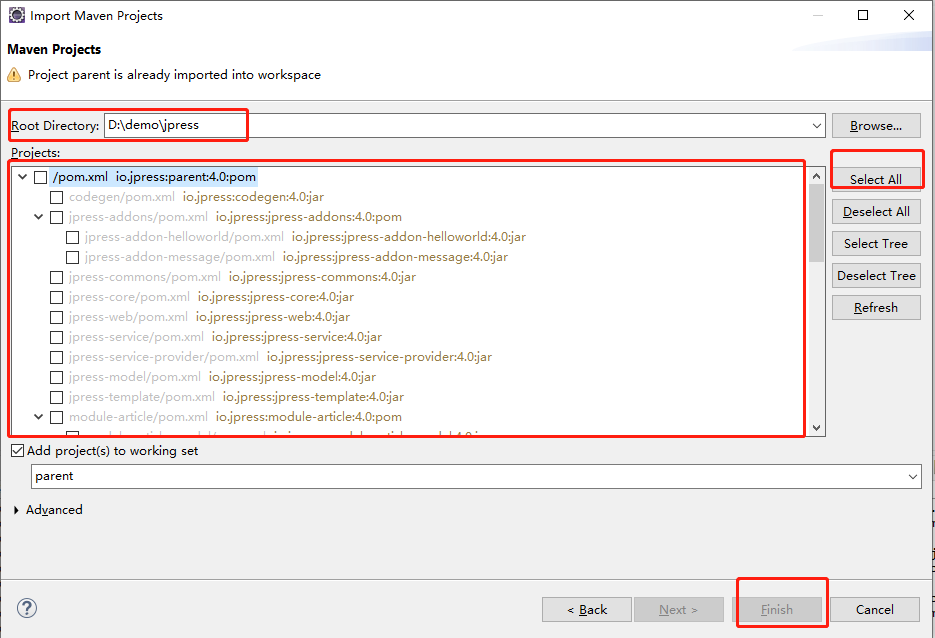Click Select All
Screen dimensions: 935x638
pos(876,179)
